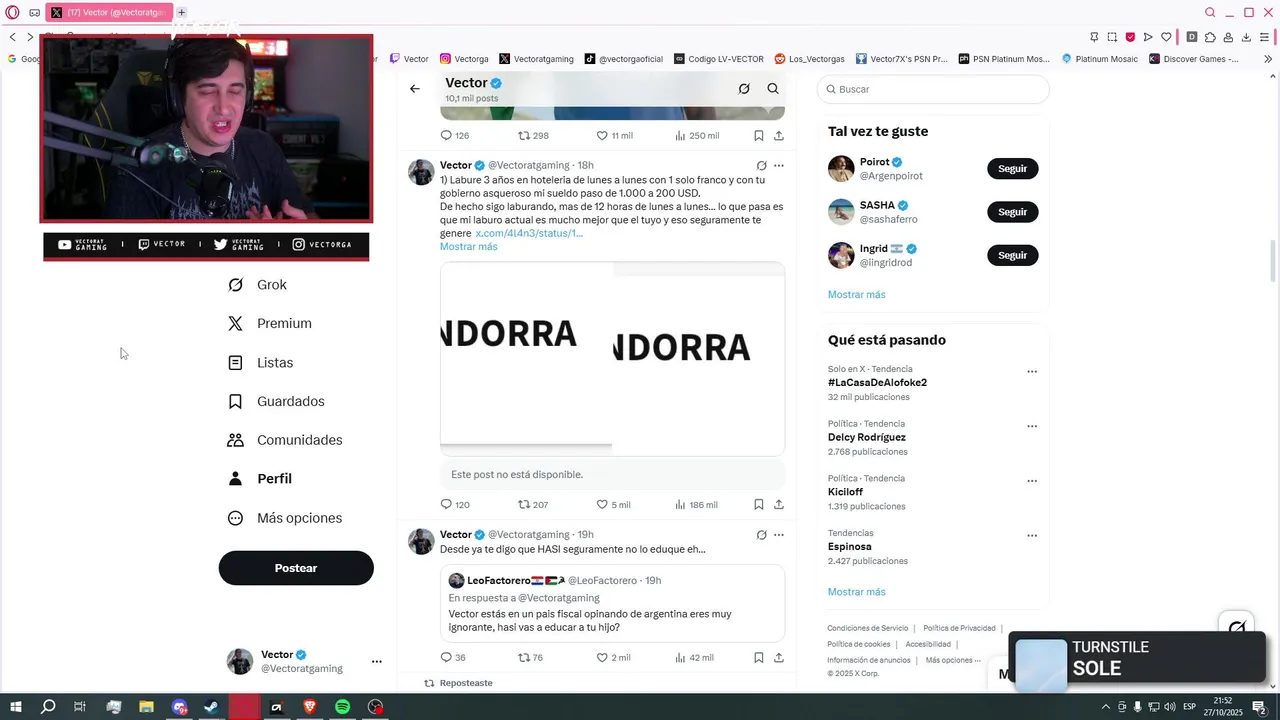Click the Buscar search field

pyautogui.click(x=933, y=89)
